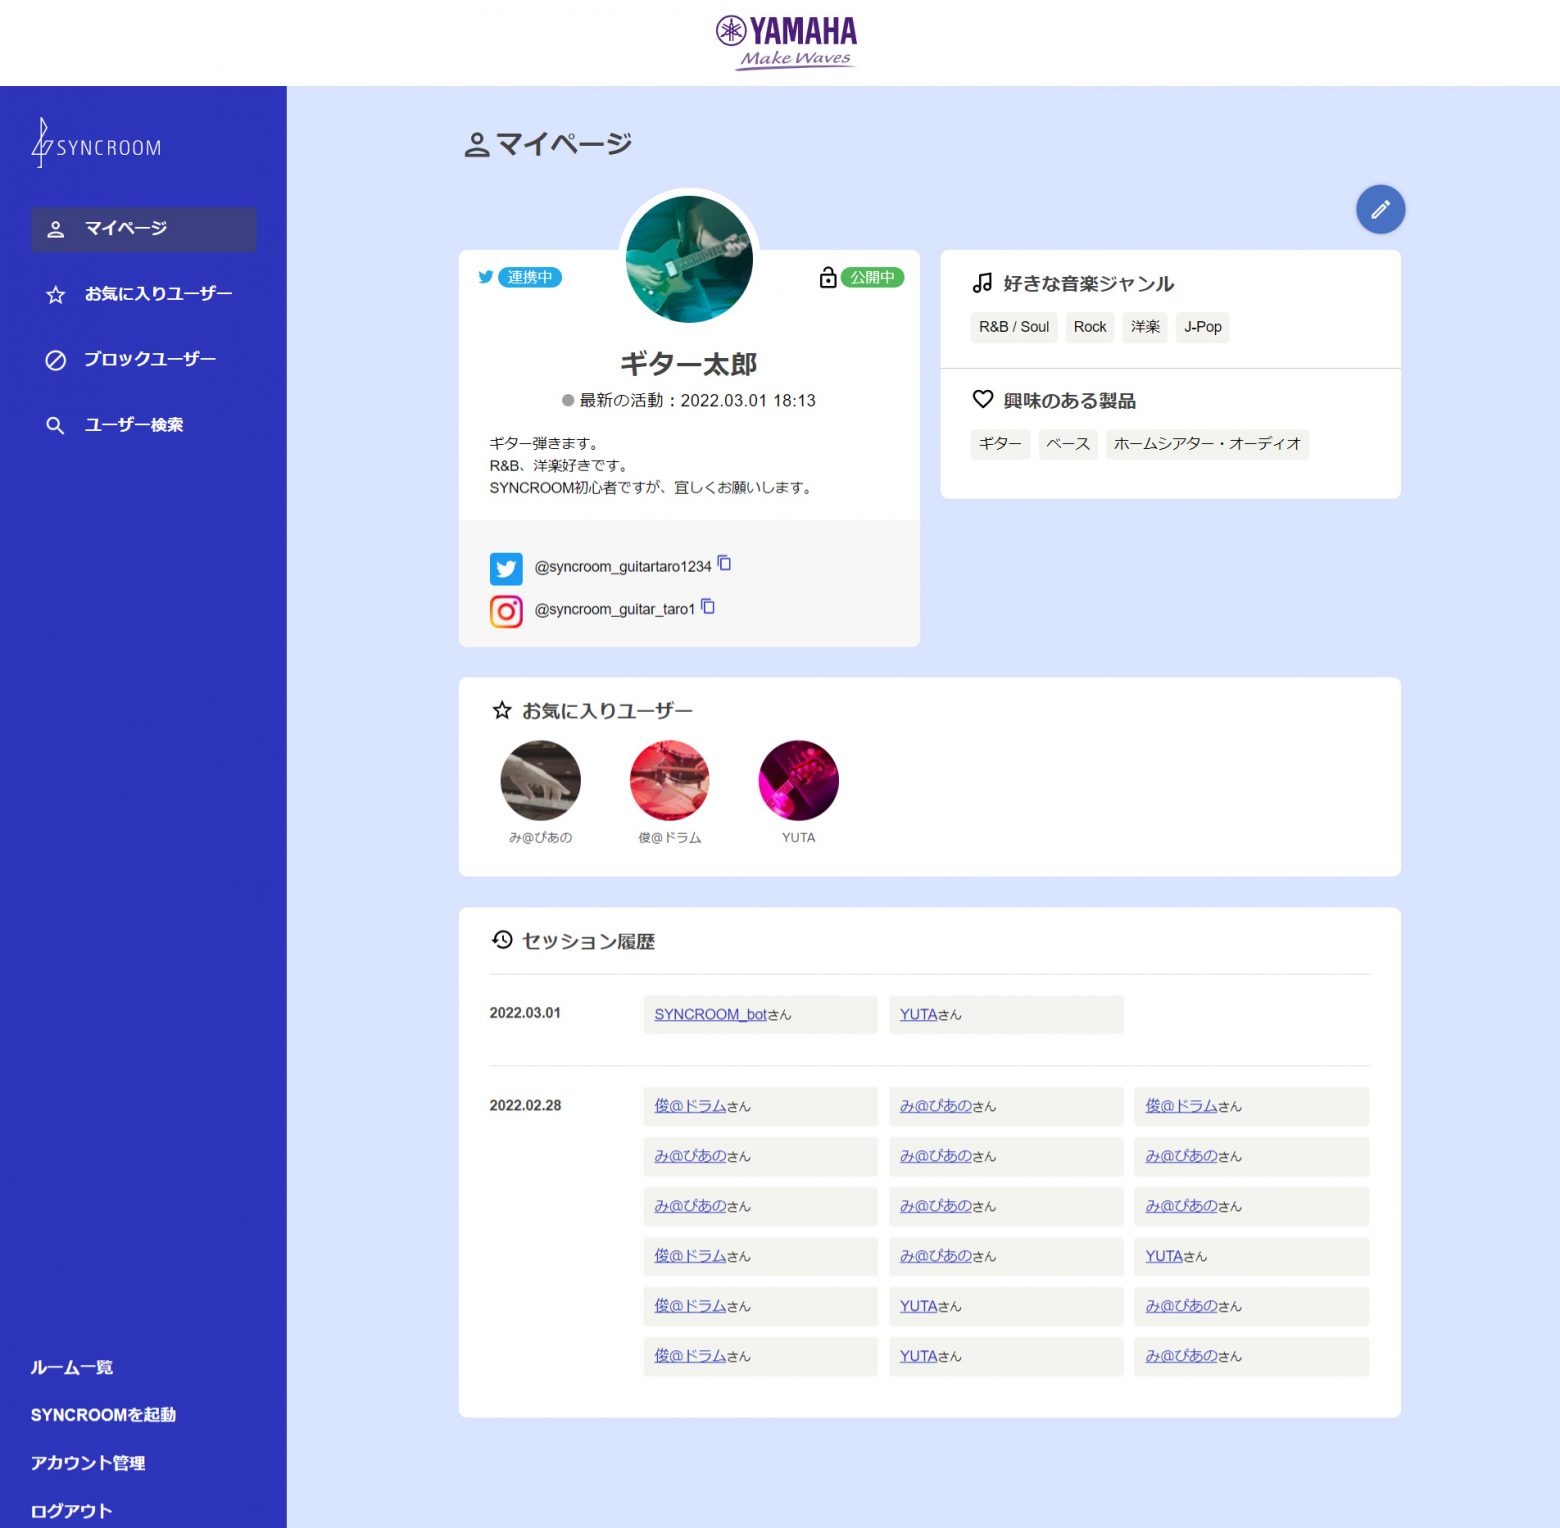Click the open padlock icon

[828, 277]
